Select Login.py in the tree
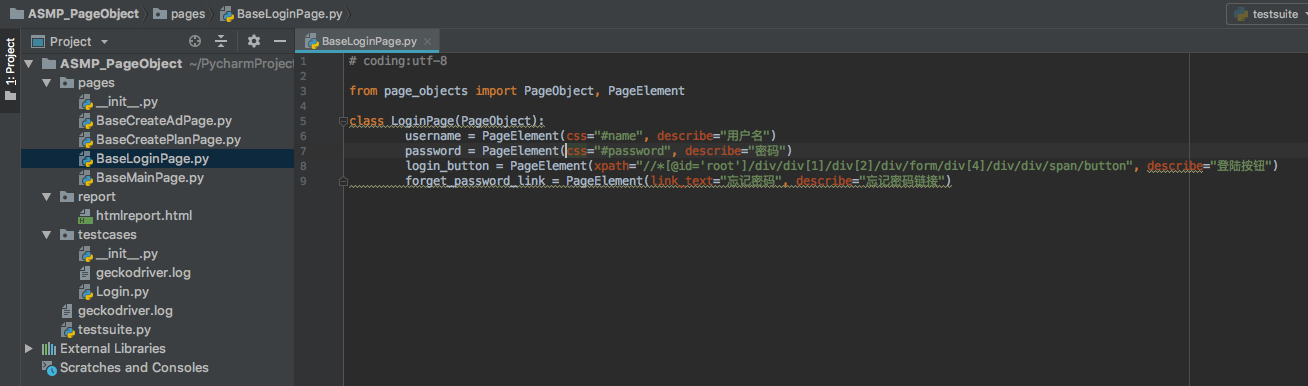This screenshot has height=386, width=1308. pos(123,292)
